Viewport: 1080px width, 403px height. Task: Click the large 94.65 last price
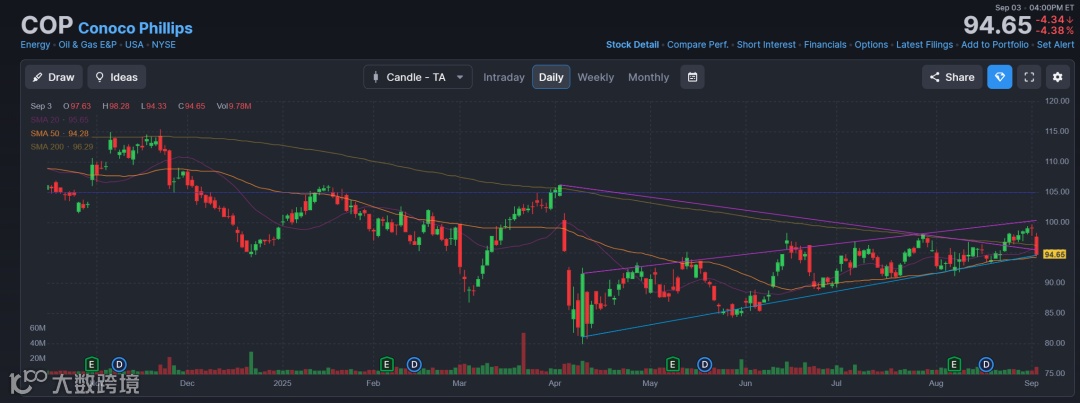click(997, 25)
